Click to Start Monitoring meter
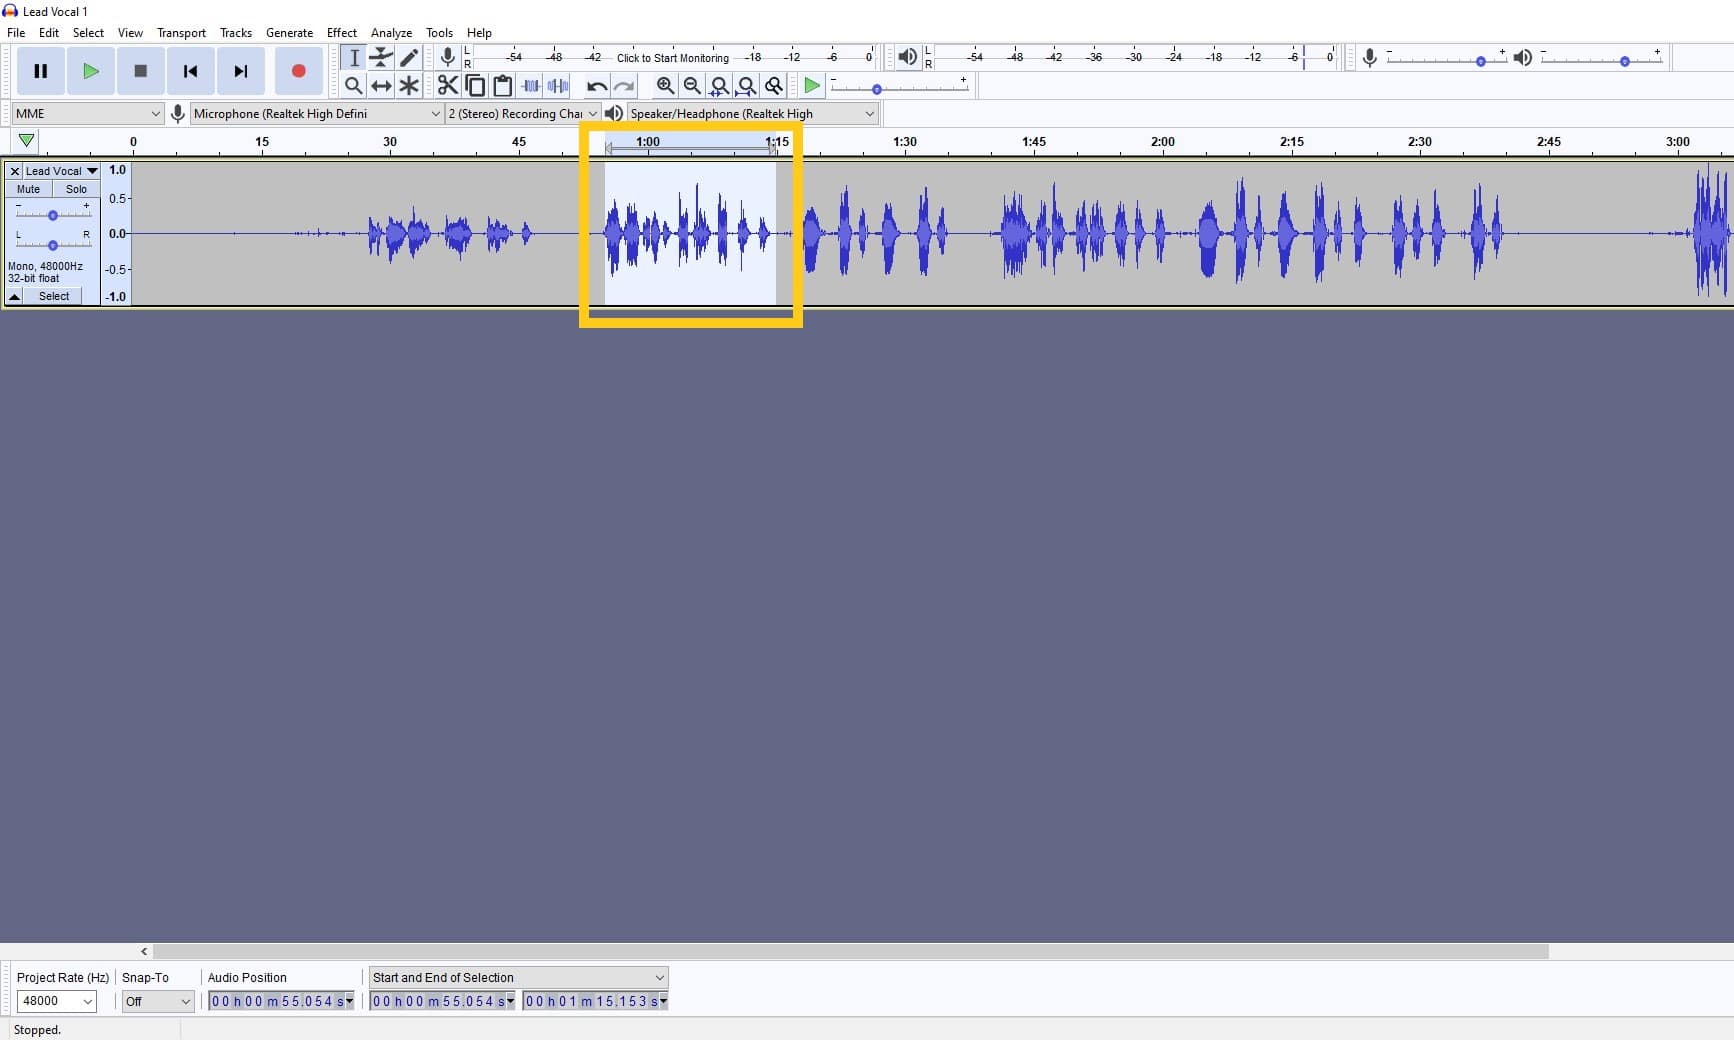Viewport: 1734px width, 1040px height. tap(670, 58)
